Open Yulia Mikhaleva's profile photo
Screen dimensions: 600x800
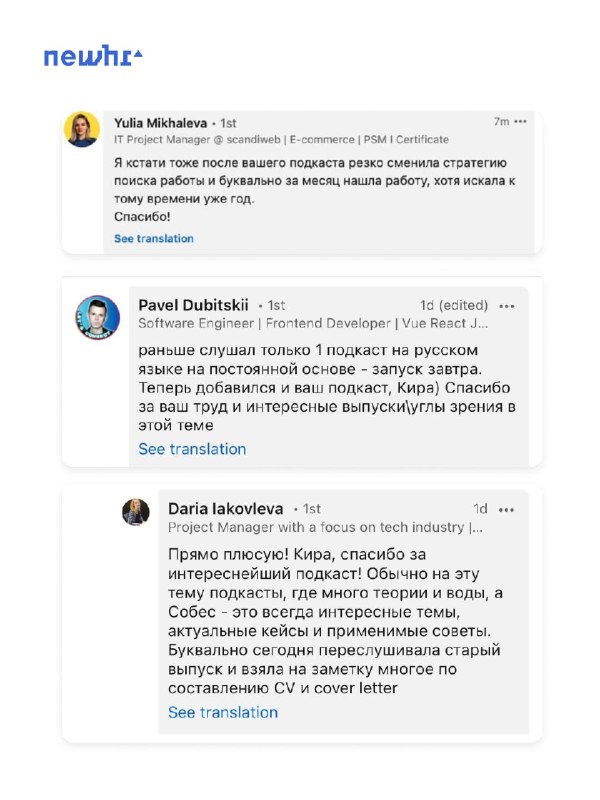(82, 129)
